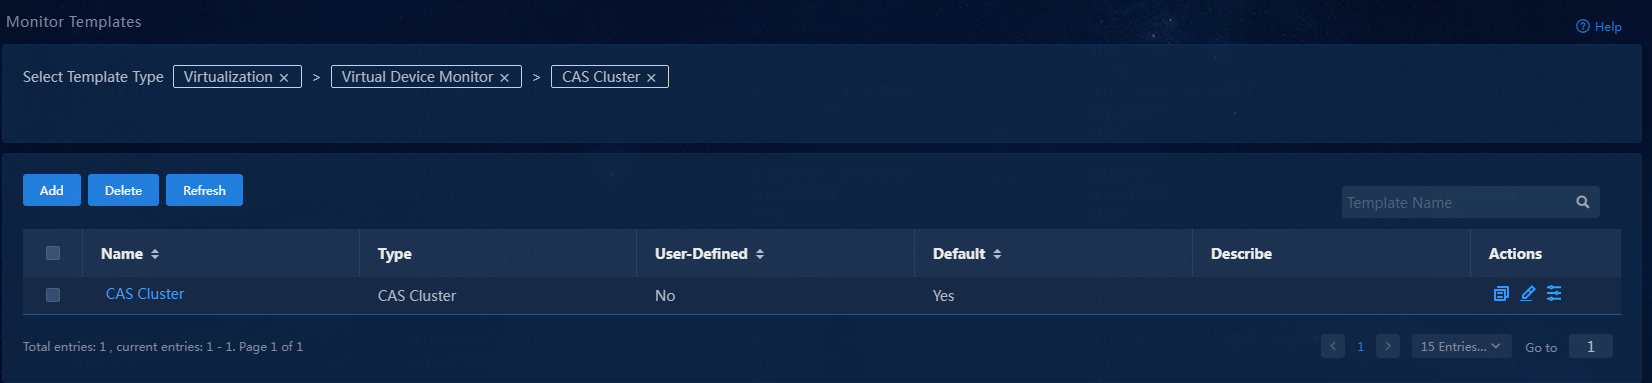Copy the CAS Cluster template
The image size is (1652, 383).
1501,293
